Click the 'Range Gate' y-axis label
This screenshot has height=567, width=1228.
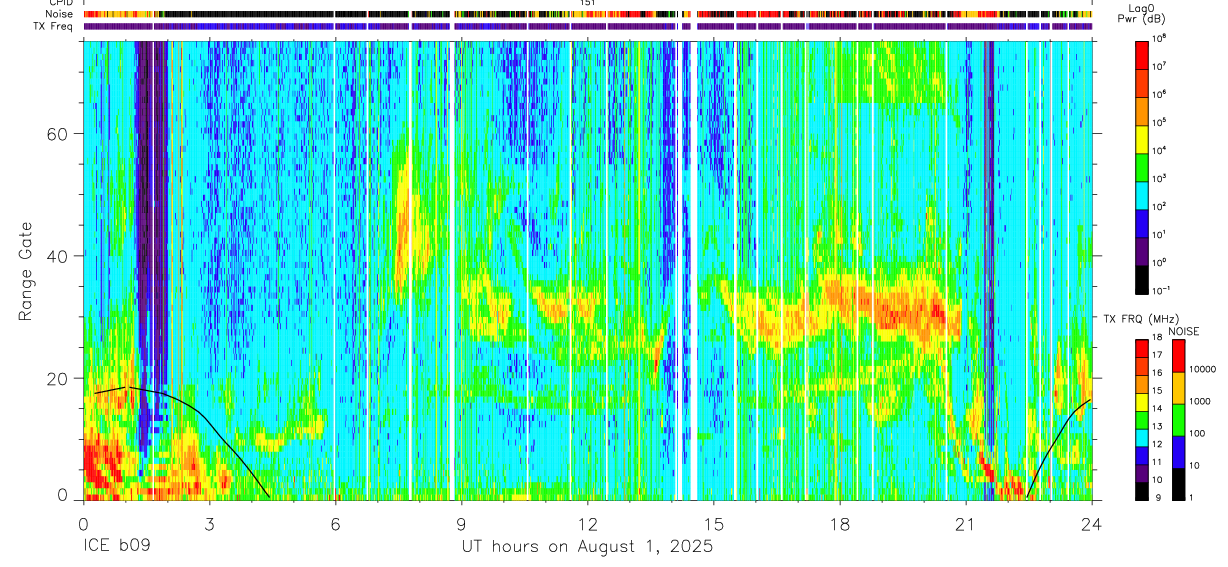point(25,270)
